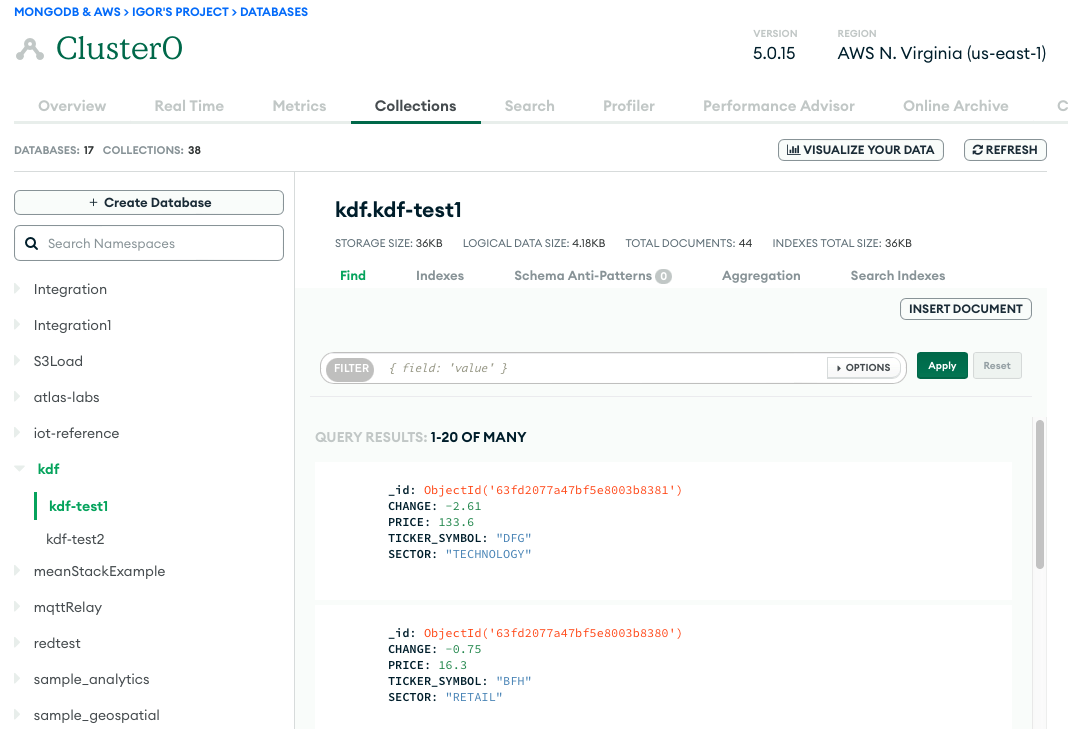Click TICKER_SYMBOL value "DFG"
The image size is (1068, 729).
(x=514, y=538)
